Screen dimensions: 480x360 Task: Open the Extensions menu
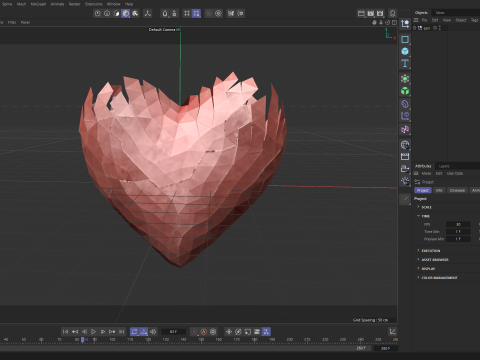[x=94, y=4]
